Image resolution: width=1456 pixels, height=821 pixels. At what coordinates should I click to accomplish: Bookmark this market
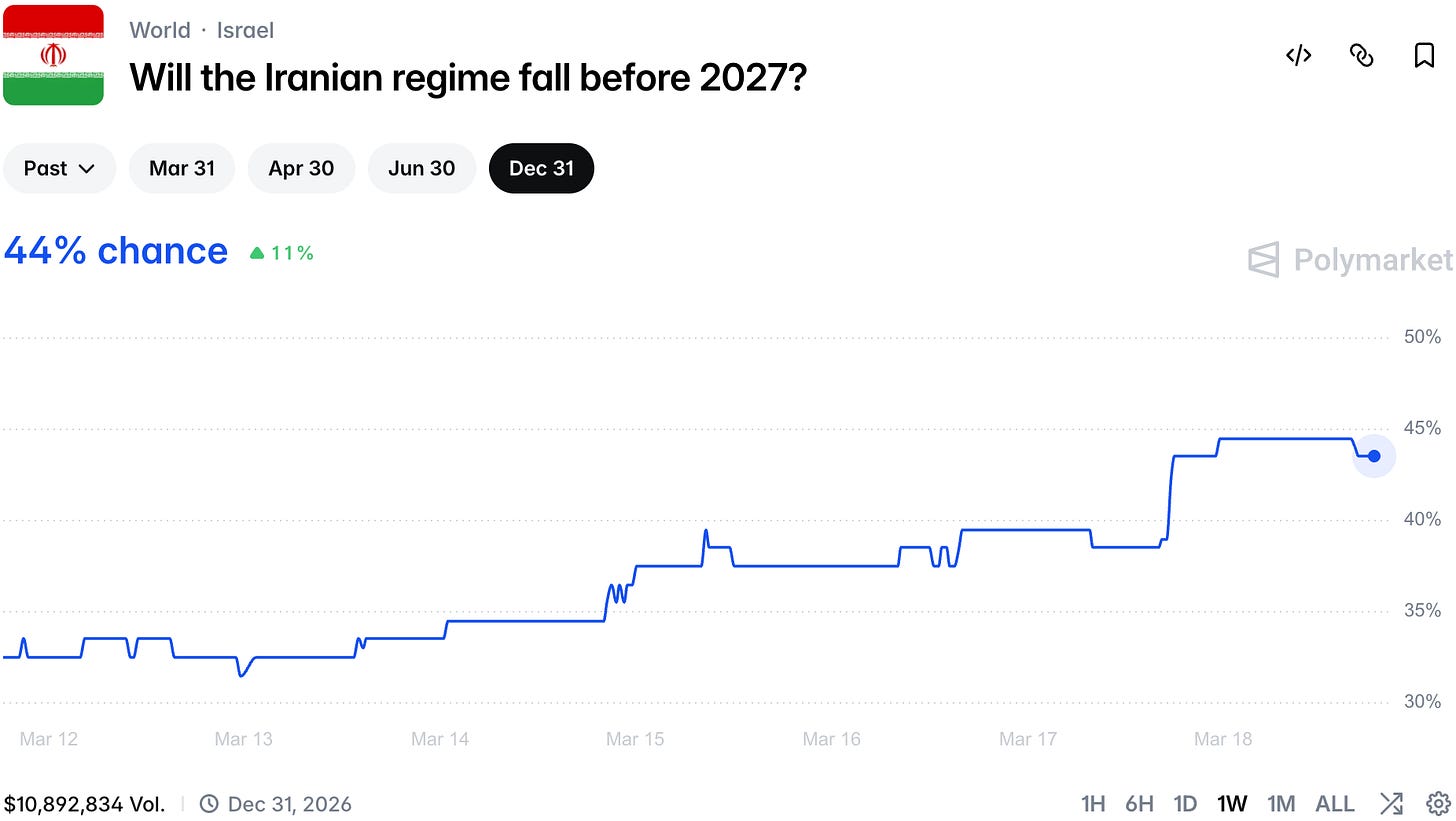[1424, 56]
